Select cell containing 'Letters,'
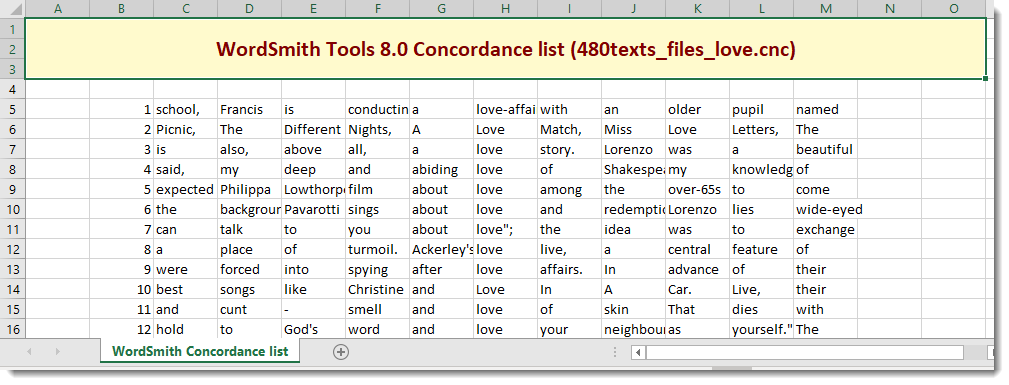The height and width of the screenshot is (385, 1009). pos(762,129)
